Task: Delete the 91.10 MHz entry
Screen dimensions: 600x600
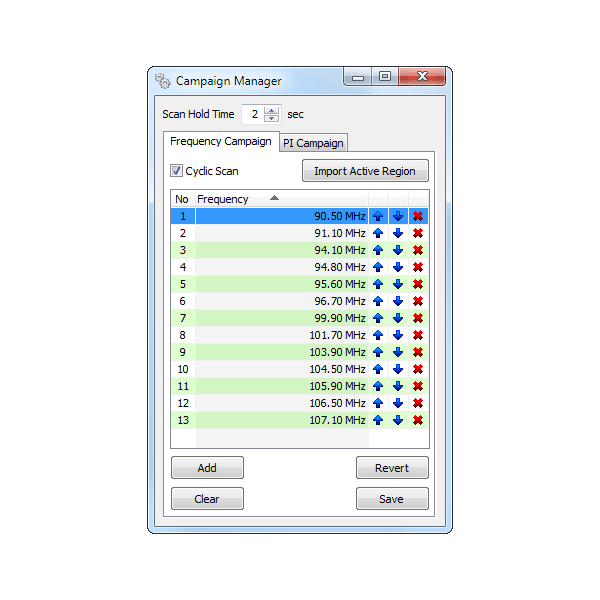Action: click(418, 233)
